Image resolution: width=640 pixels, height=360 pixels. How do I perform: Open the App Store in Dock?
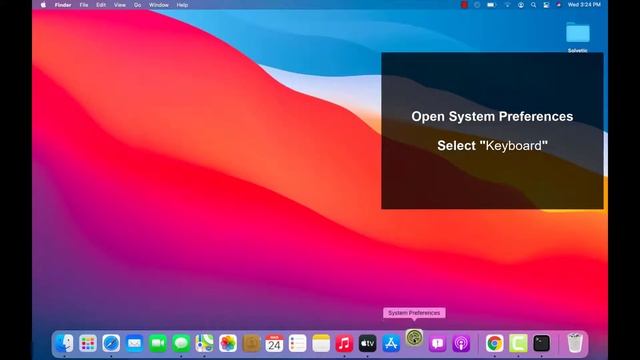click(391, 343)
